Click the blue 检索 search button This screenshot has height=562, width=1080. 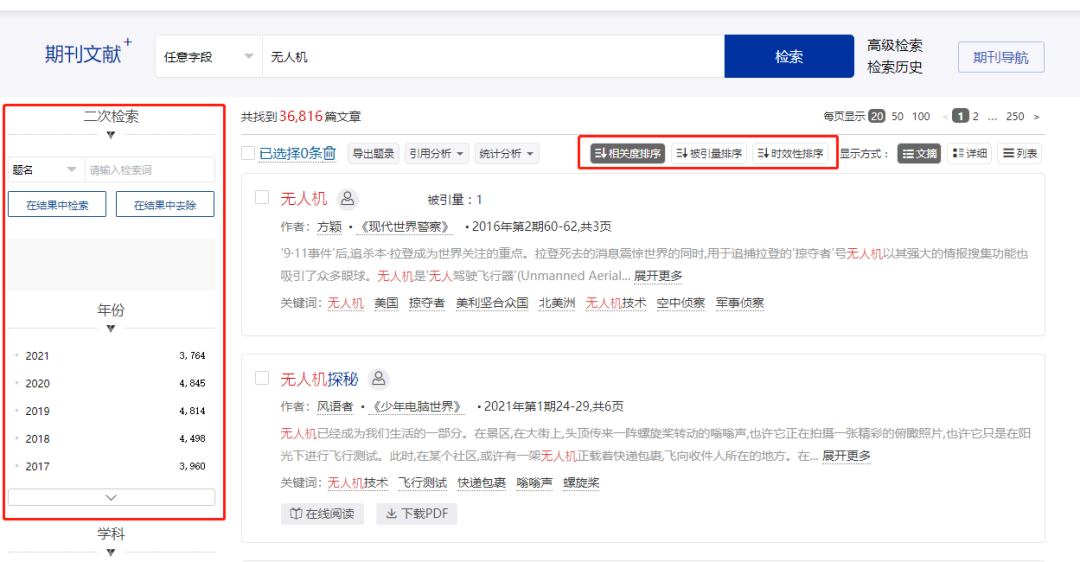(x=789, y=56)
